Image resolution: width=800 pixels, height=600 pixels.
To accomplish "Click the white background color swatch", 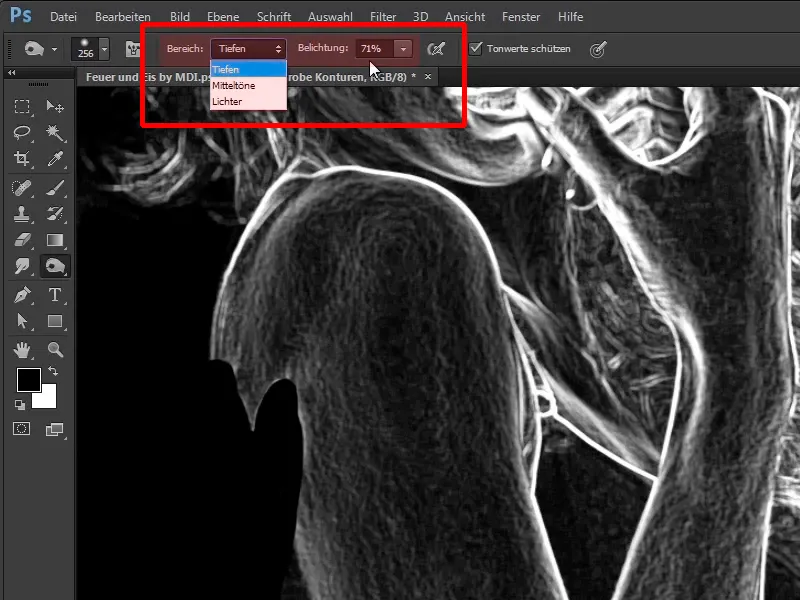I will [47, 399].
